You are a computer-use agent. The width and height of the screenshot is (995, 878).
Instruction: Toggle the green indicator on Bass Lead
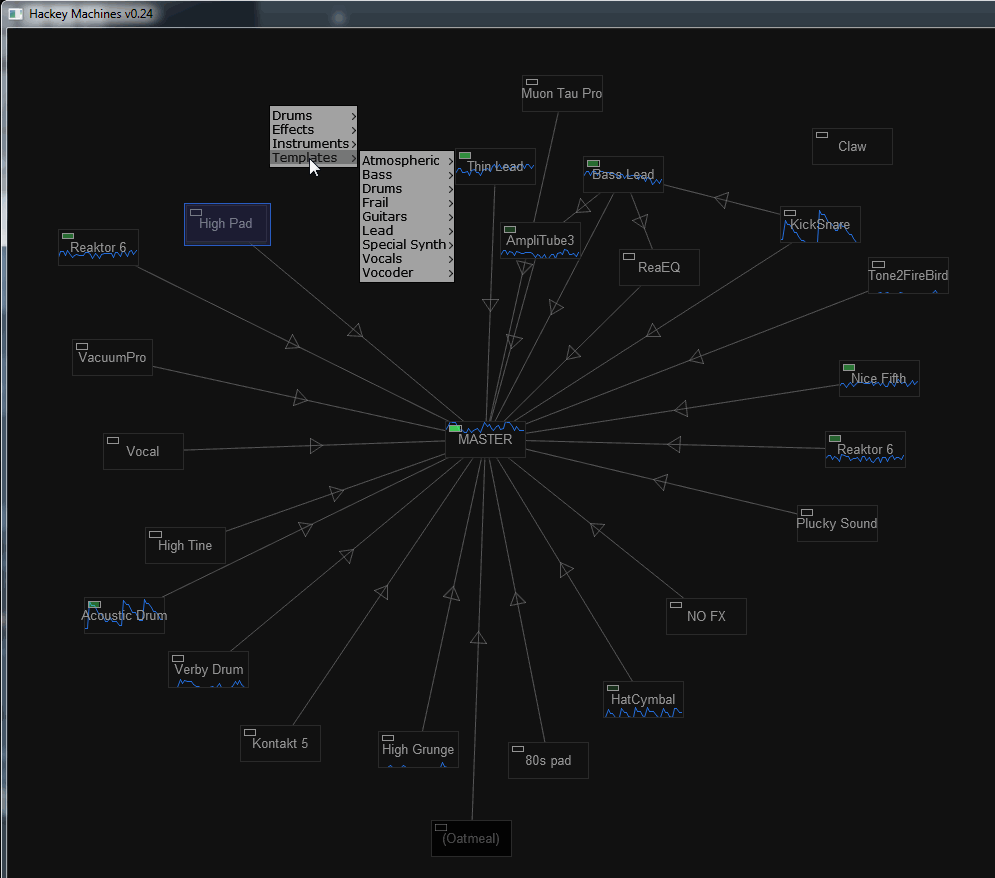pos(593,164)
